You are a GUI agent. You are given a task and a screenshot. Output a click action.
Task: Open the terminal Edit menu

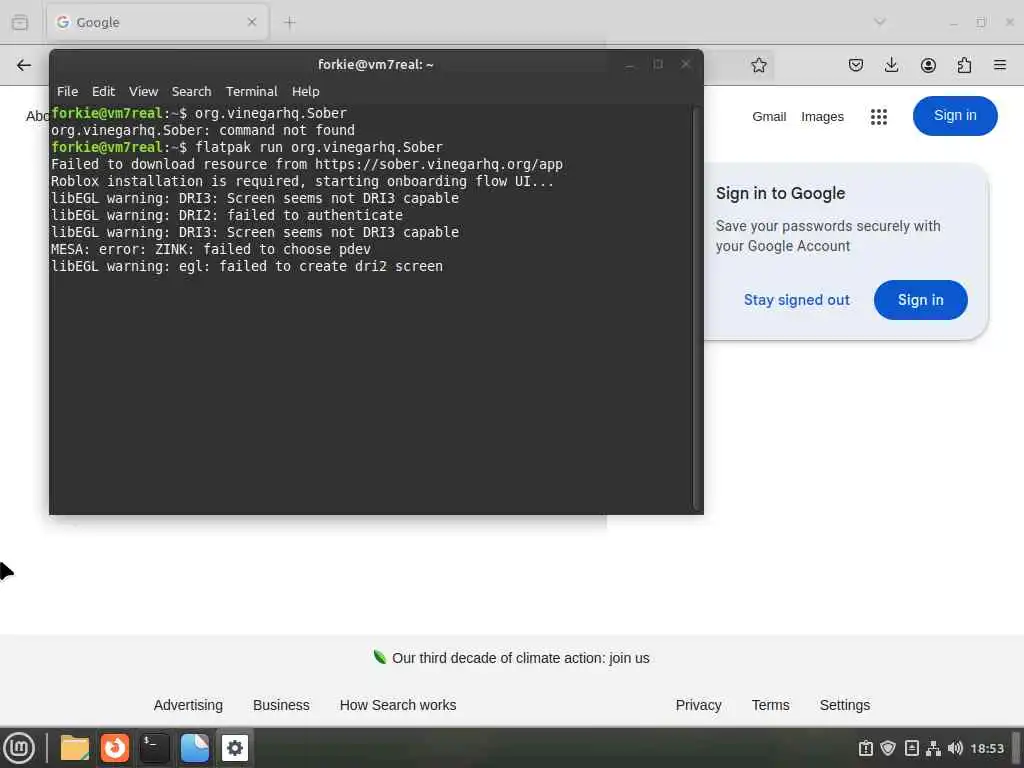pyautogui.click(x=103, y=91)
